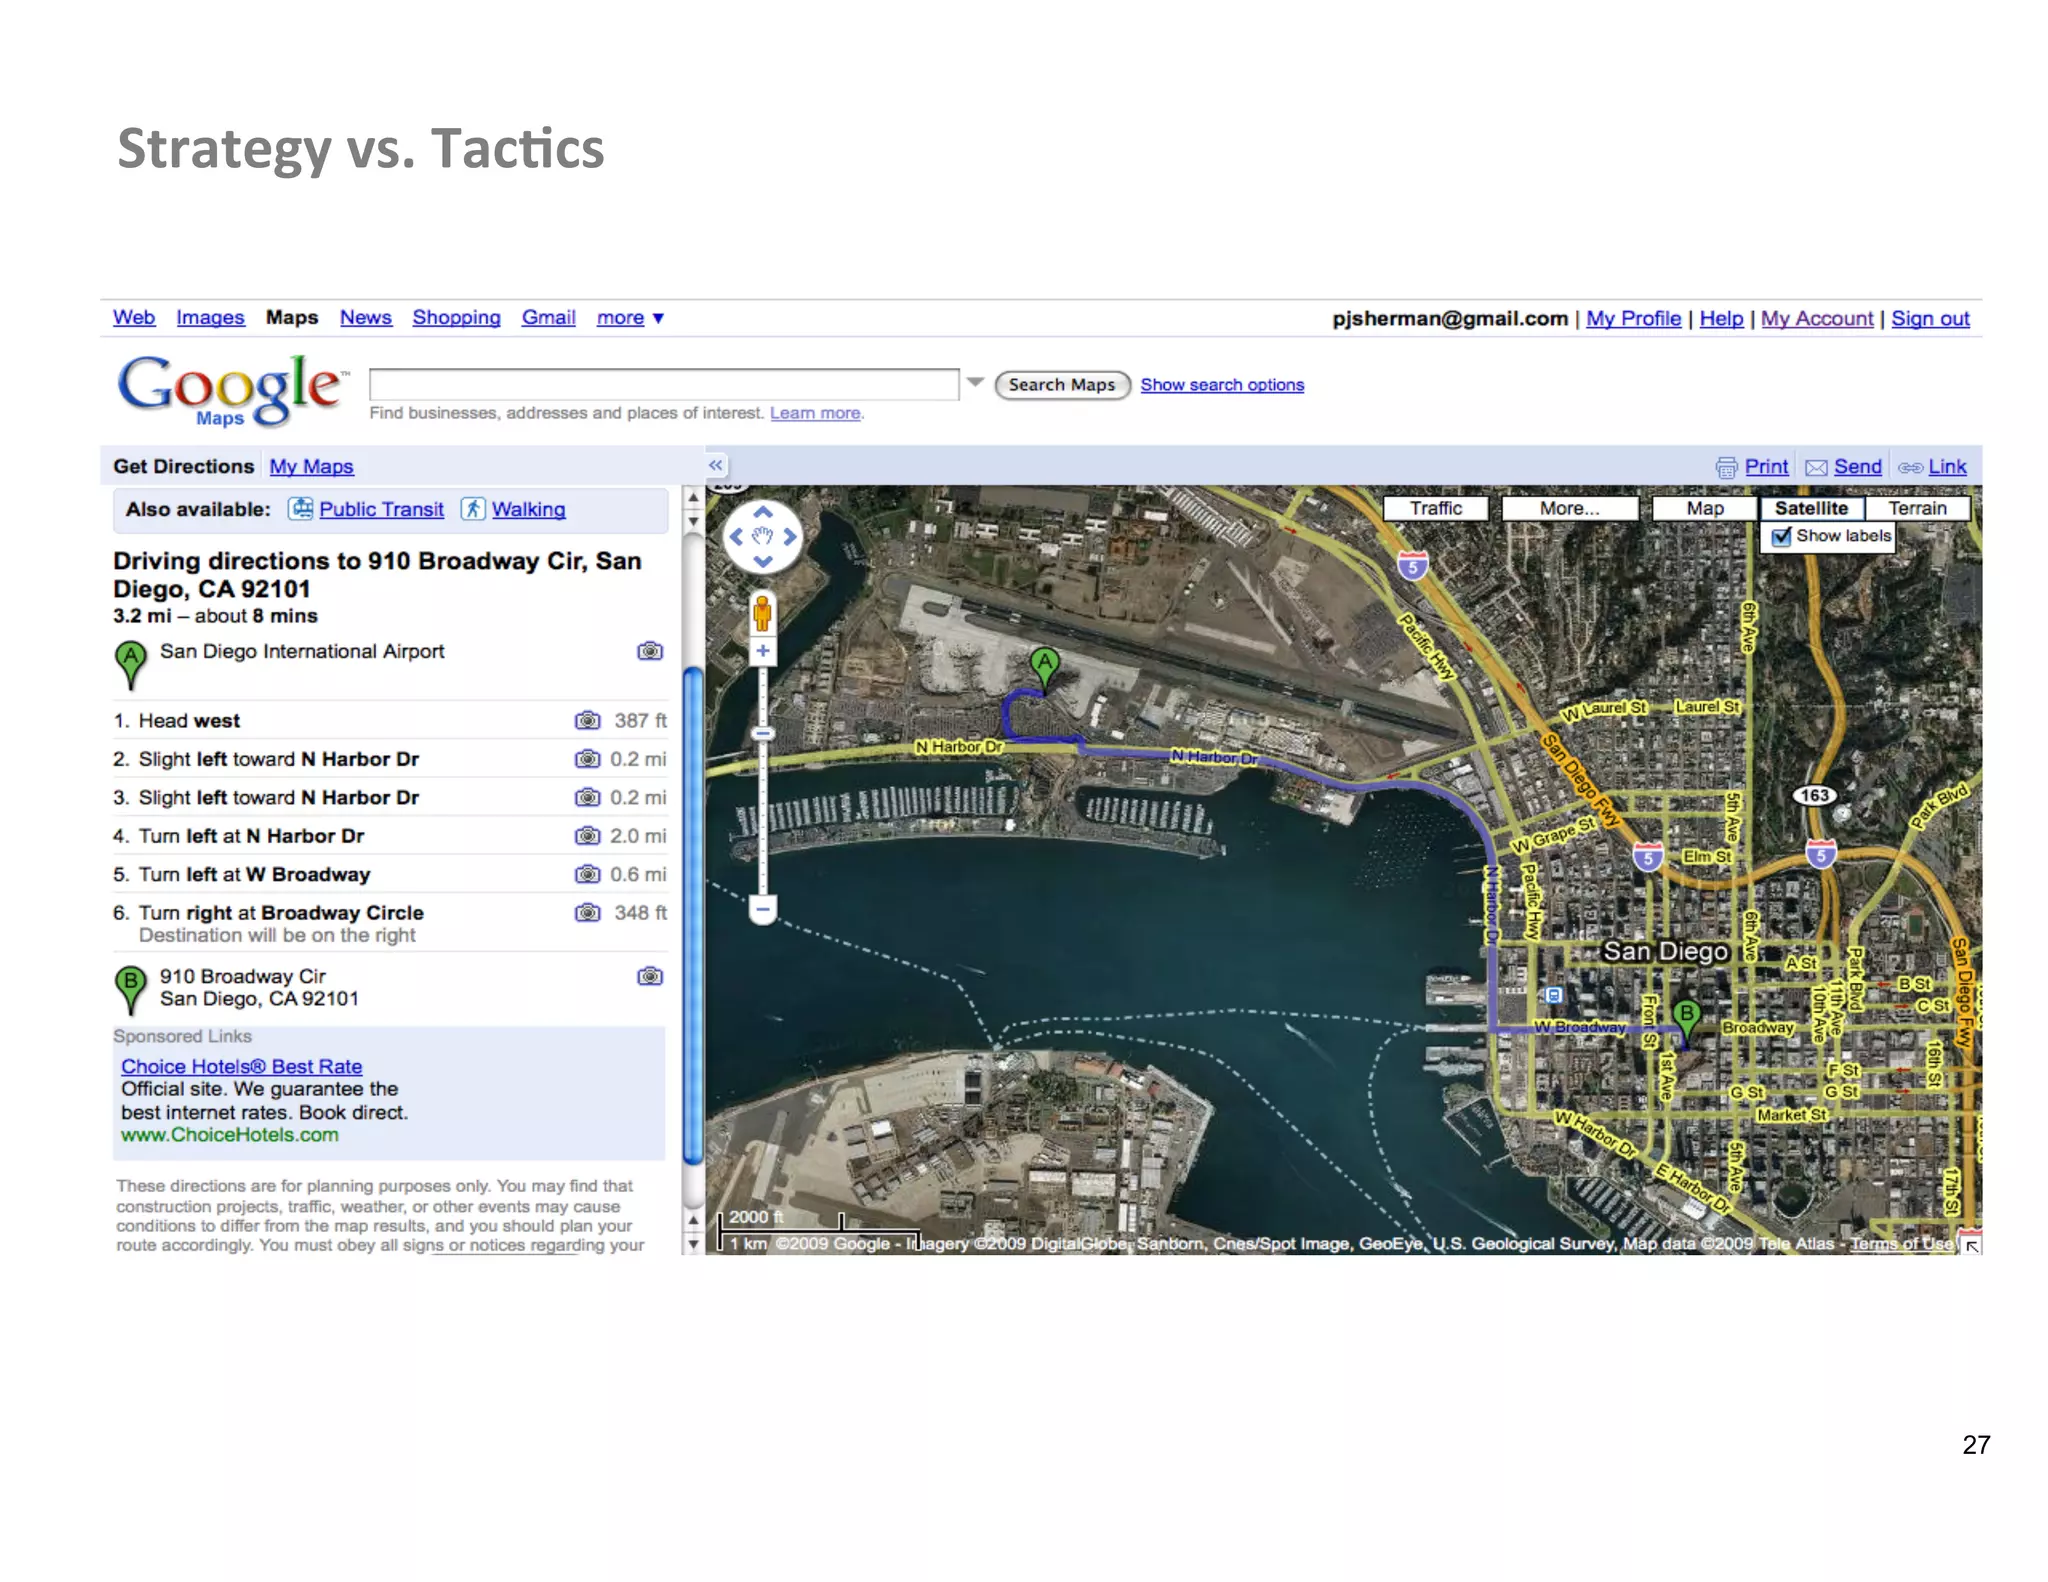Click the Search Maps button

[x=1062, y=385]
